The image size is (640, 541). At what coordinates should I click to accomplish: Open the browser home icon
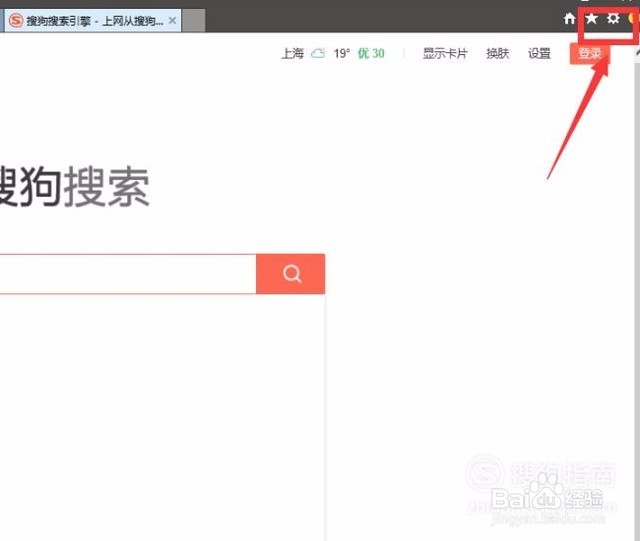569,19
